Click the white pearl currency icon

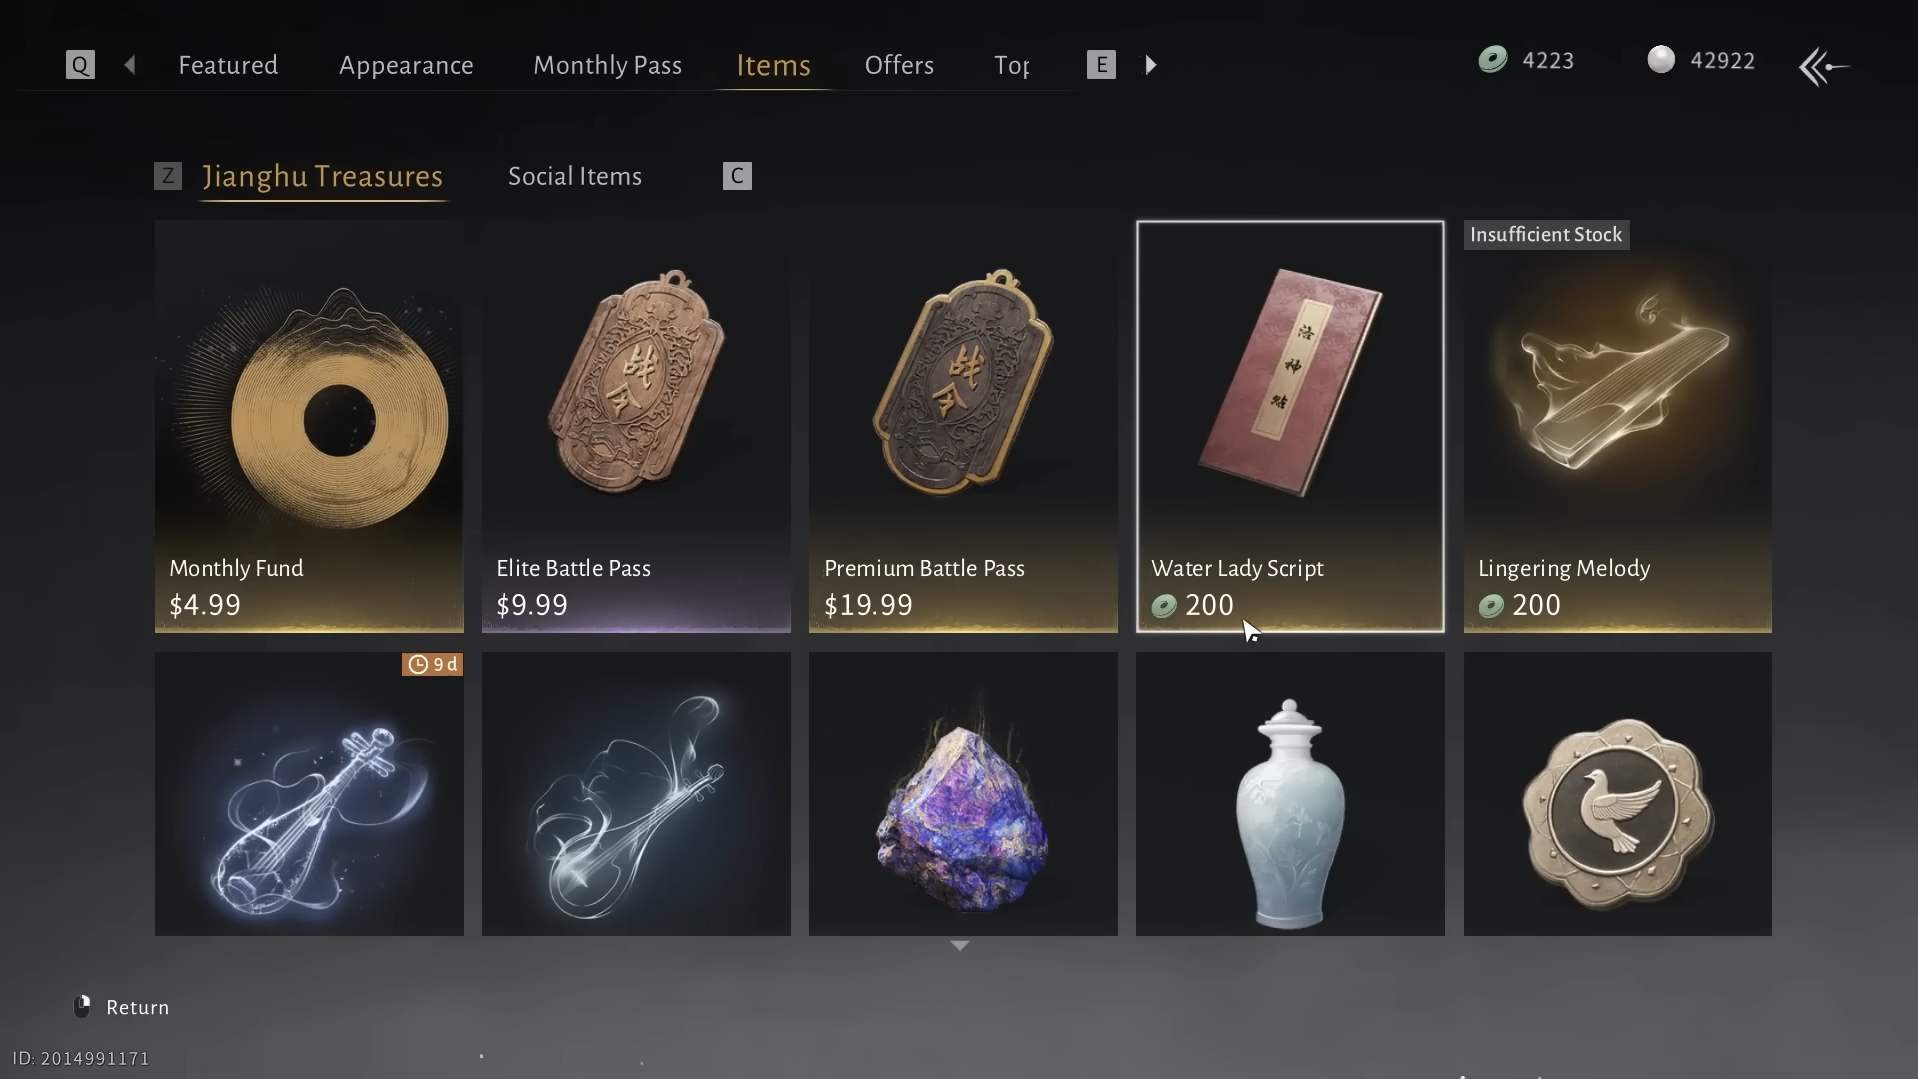(x=1661, y=60)
